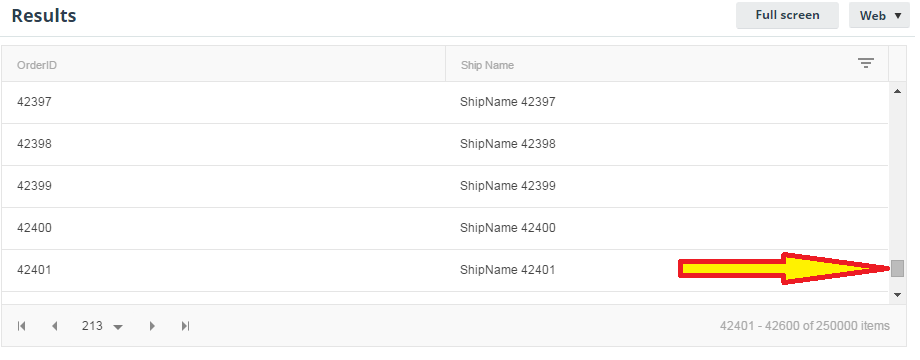The image size is (920, 360).
Task: Select the row with OrderID 42397
Action: (x=445, y=102)
